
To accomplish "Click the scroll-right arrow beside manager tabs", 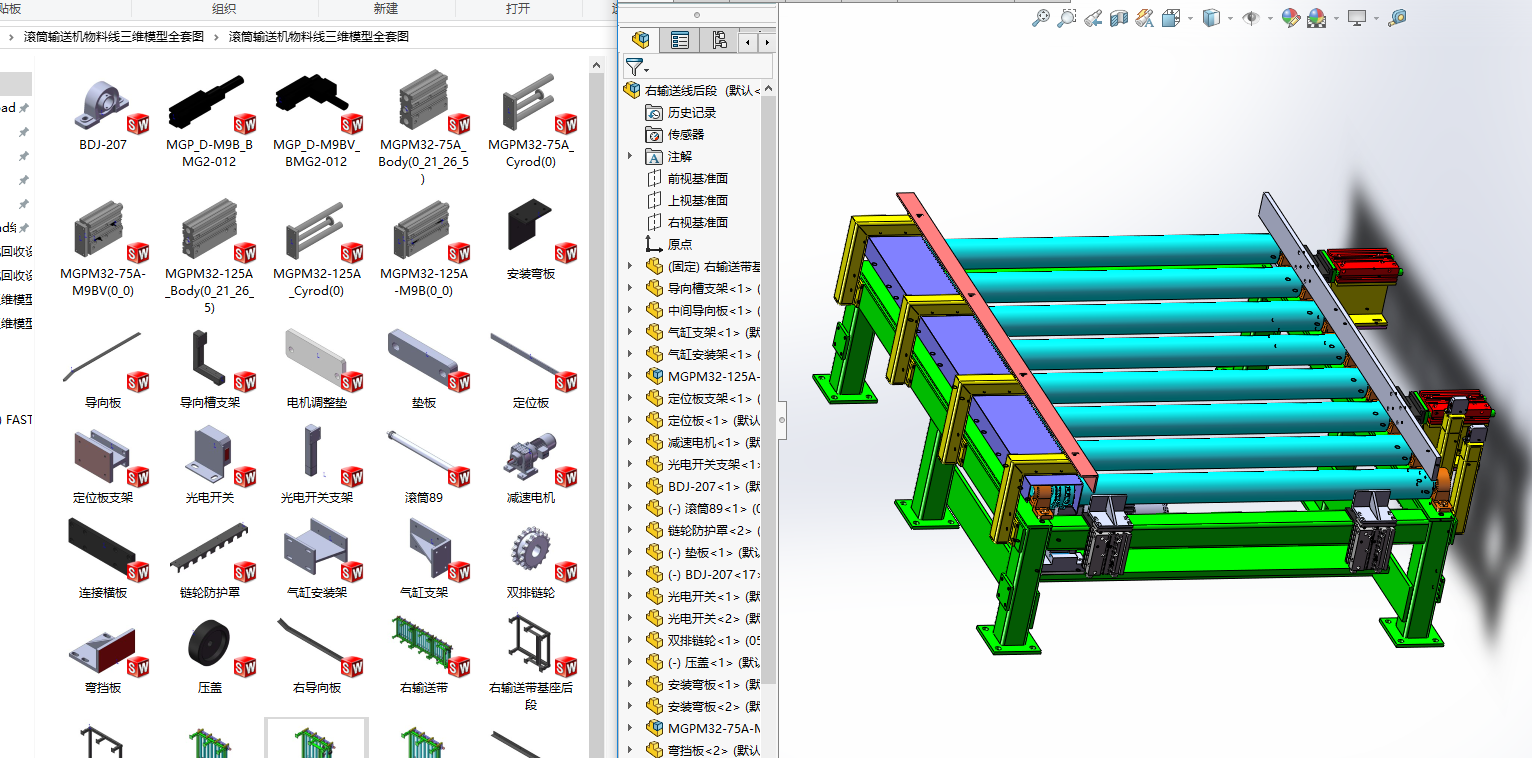I will (x=767, y=42).
